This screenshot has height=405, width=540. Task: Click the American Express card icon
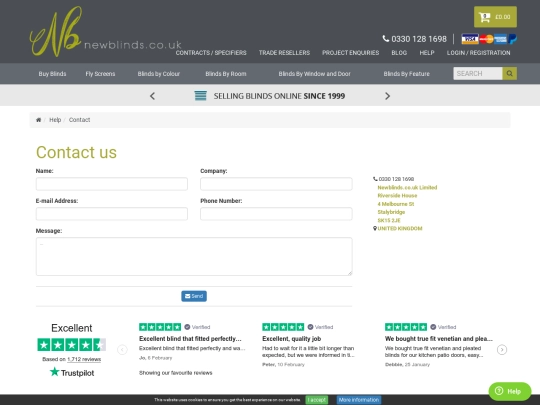coord(501,39)
